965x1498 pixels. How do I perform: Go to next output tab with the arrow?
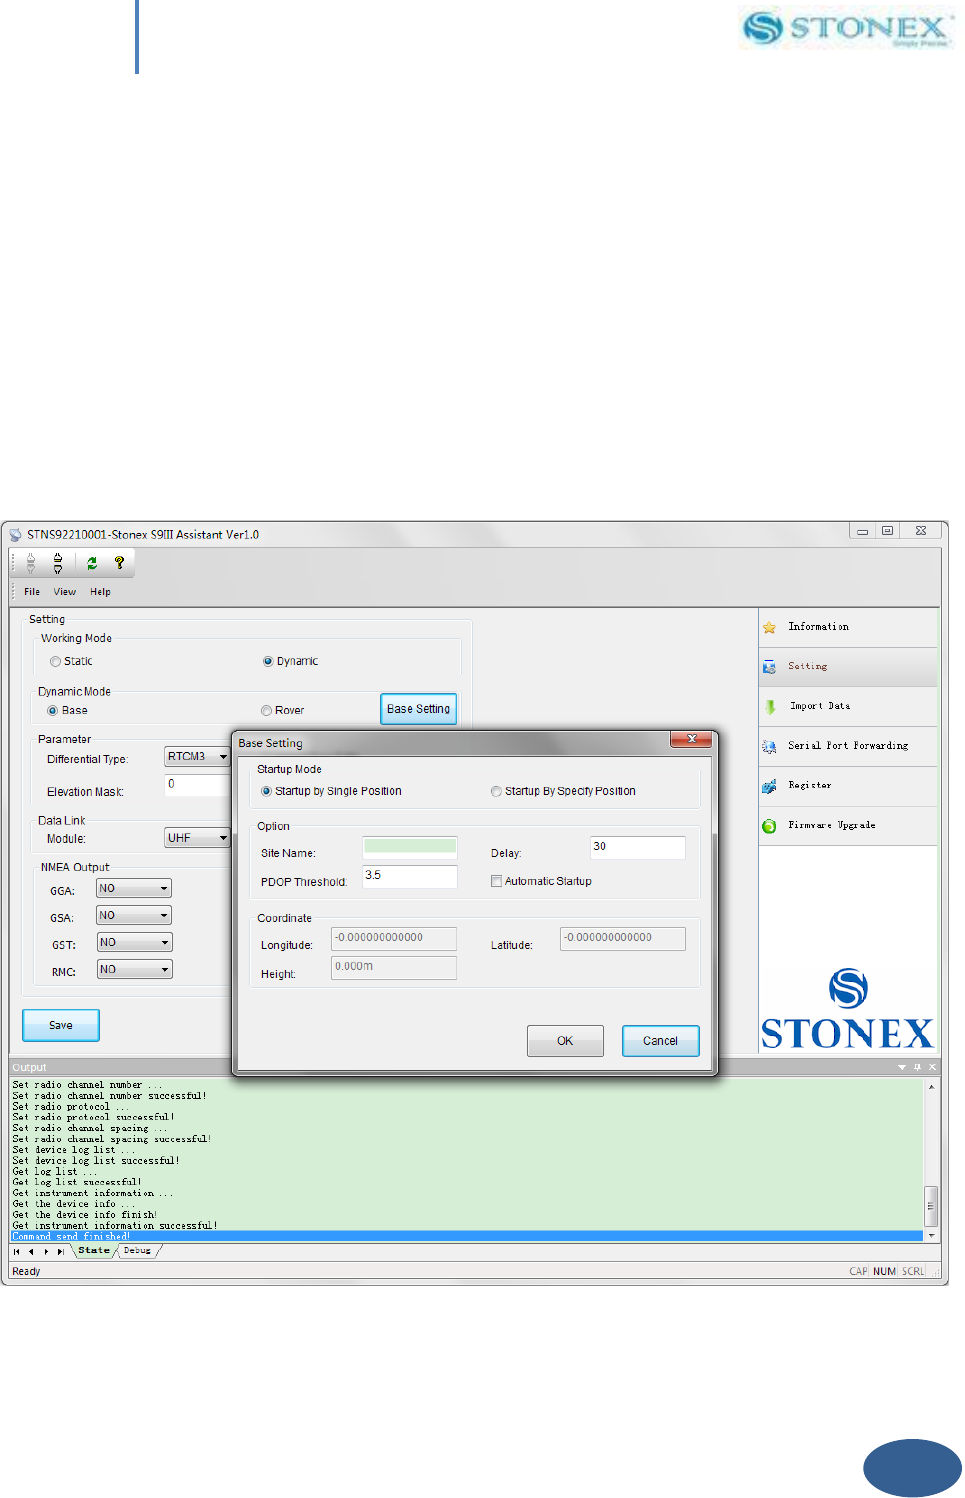pyautogui.click(x=46, y=1251)
